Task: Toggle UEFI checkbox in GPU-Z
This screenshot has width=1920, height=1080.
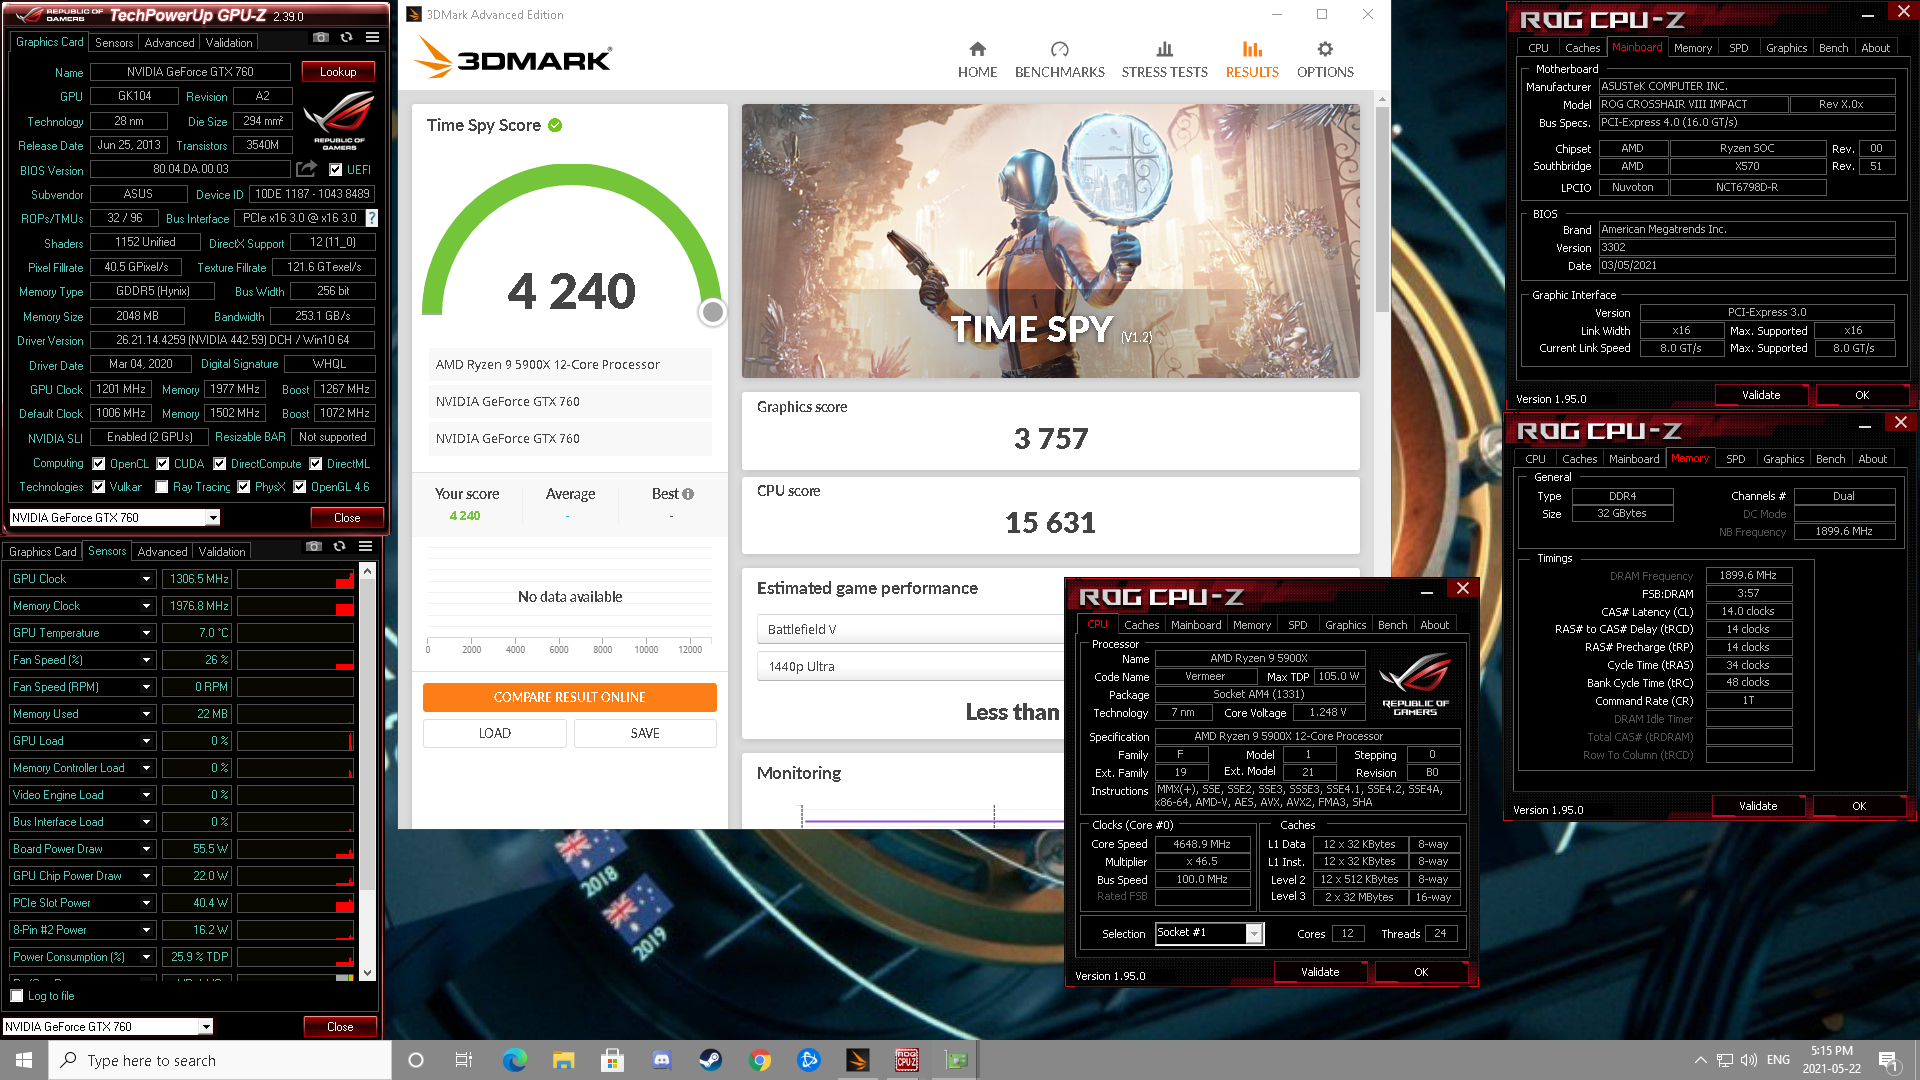Action: (336, 170)
